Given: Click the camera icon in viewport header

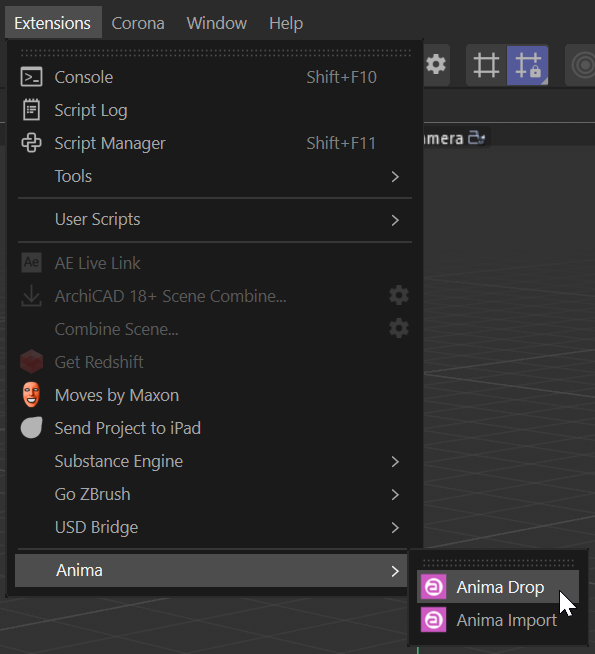Looking at the screenshot, I should pos(477,138).
